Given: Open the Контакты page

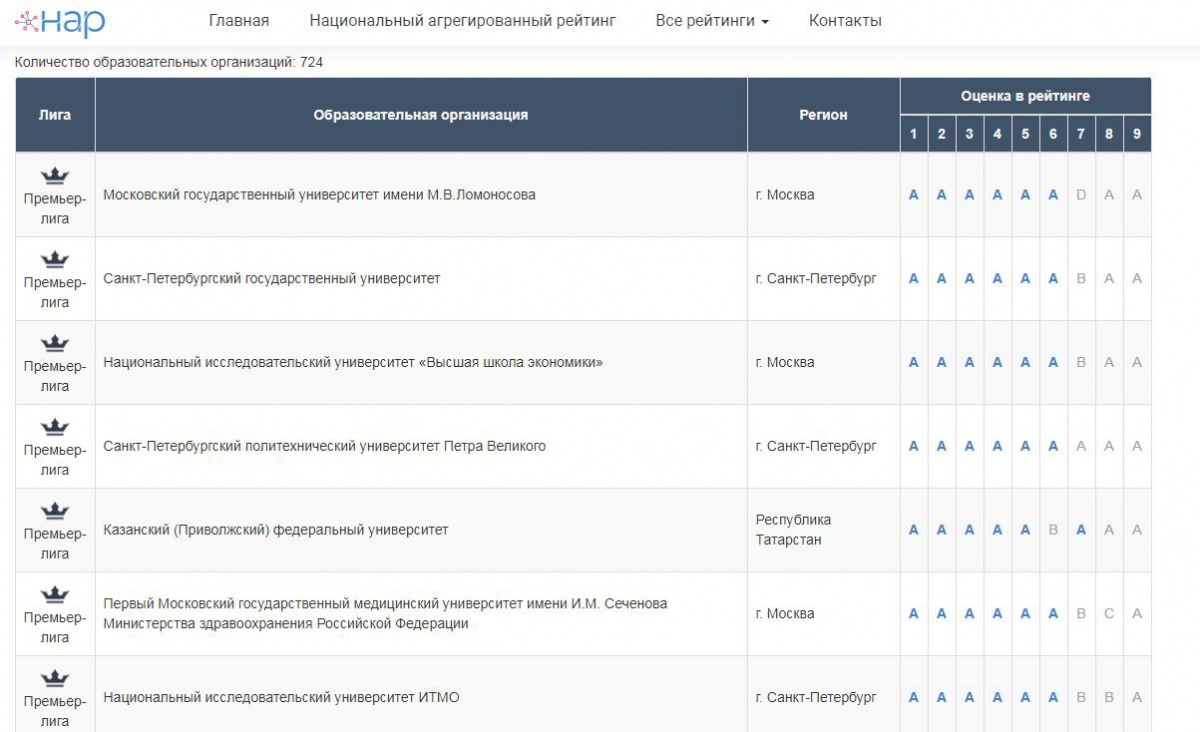Looking at the screenshot, I should pyautogui.click(x=845, y=21).
